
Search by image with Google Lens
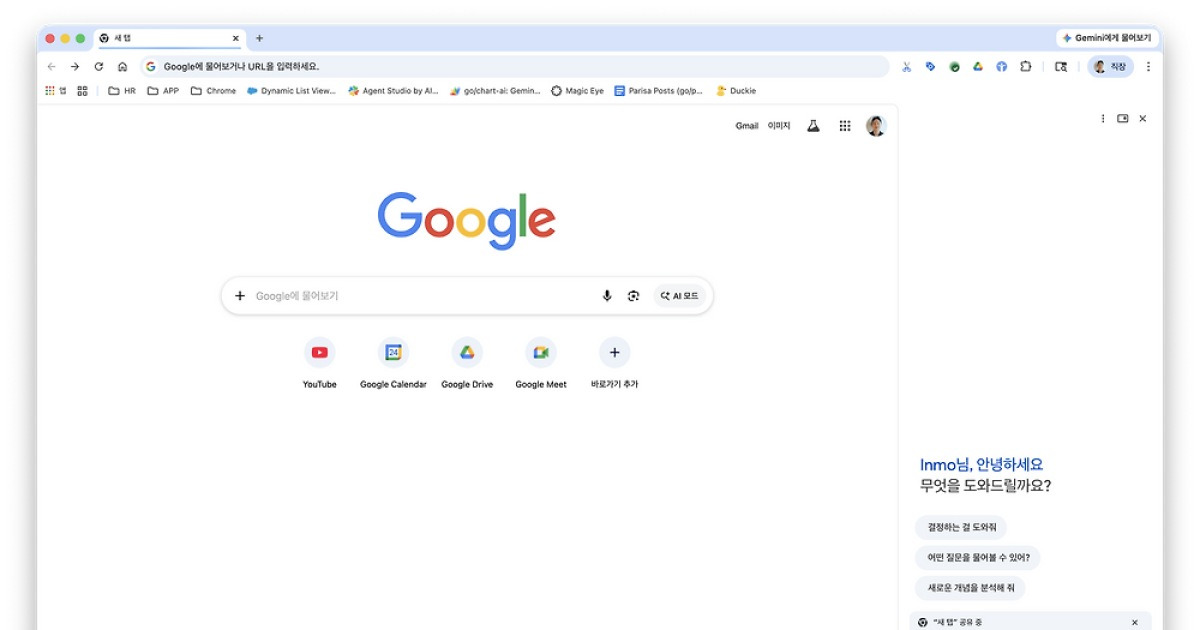pyautogui.click(x=633, y=296)
